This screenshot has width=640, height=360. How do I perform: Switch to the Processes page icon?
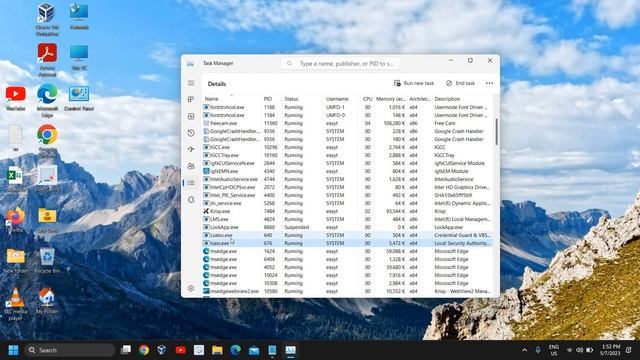(191, 99)
